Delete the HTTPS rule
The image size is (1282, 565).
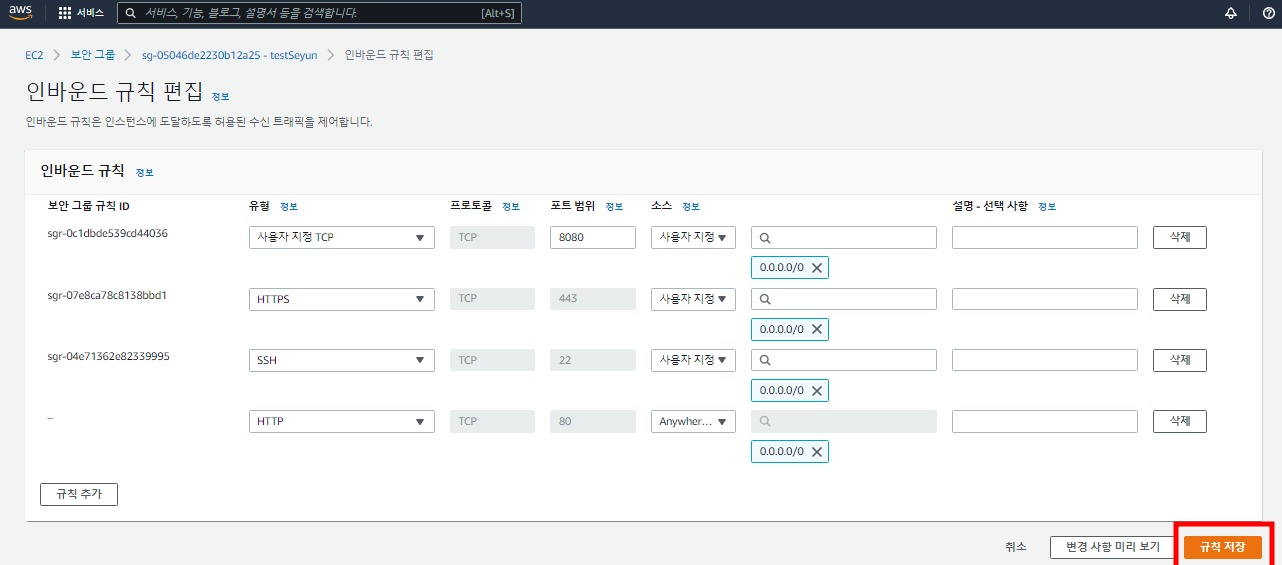(x=1180, y=299)
